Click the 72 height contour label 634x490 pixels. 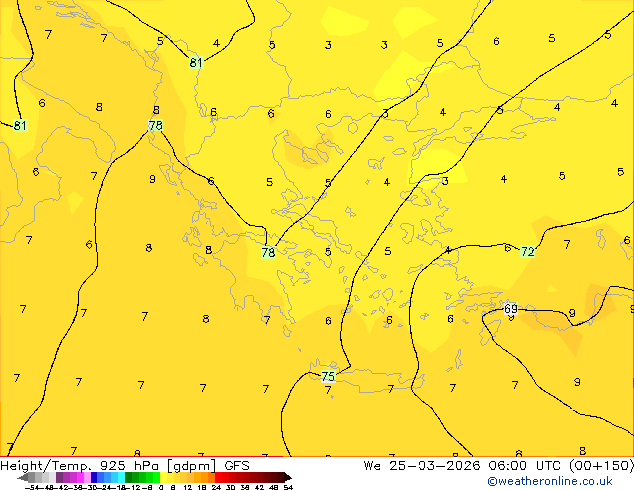pos(528,251)
